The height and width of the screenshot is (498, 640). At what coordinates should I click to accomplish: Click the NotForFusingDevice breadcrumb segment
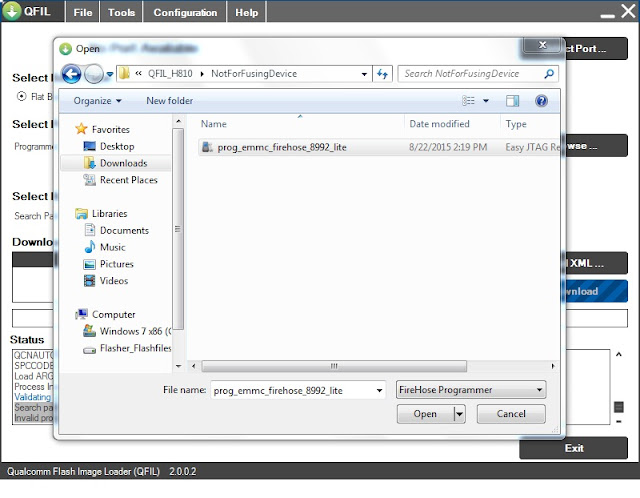point(254,74)
